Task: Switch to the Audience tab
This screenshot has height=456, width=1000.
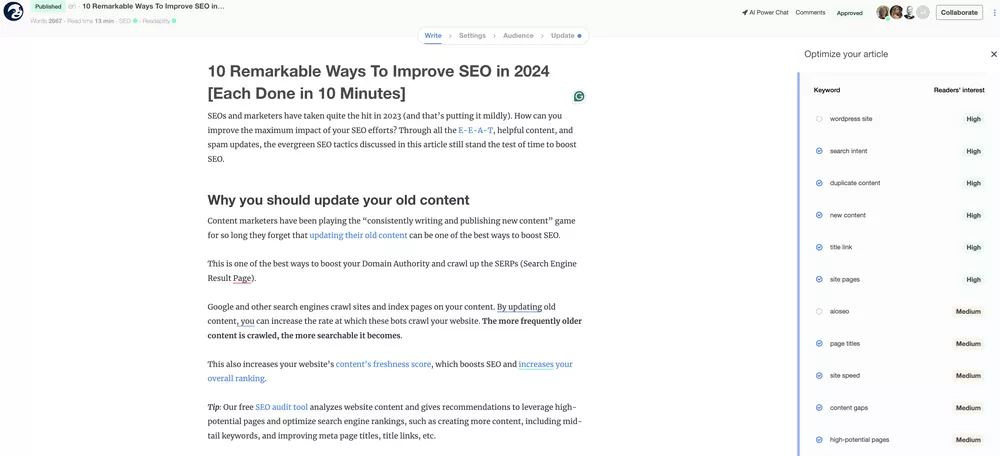Action: [518, 36]
